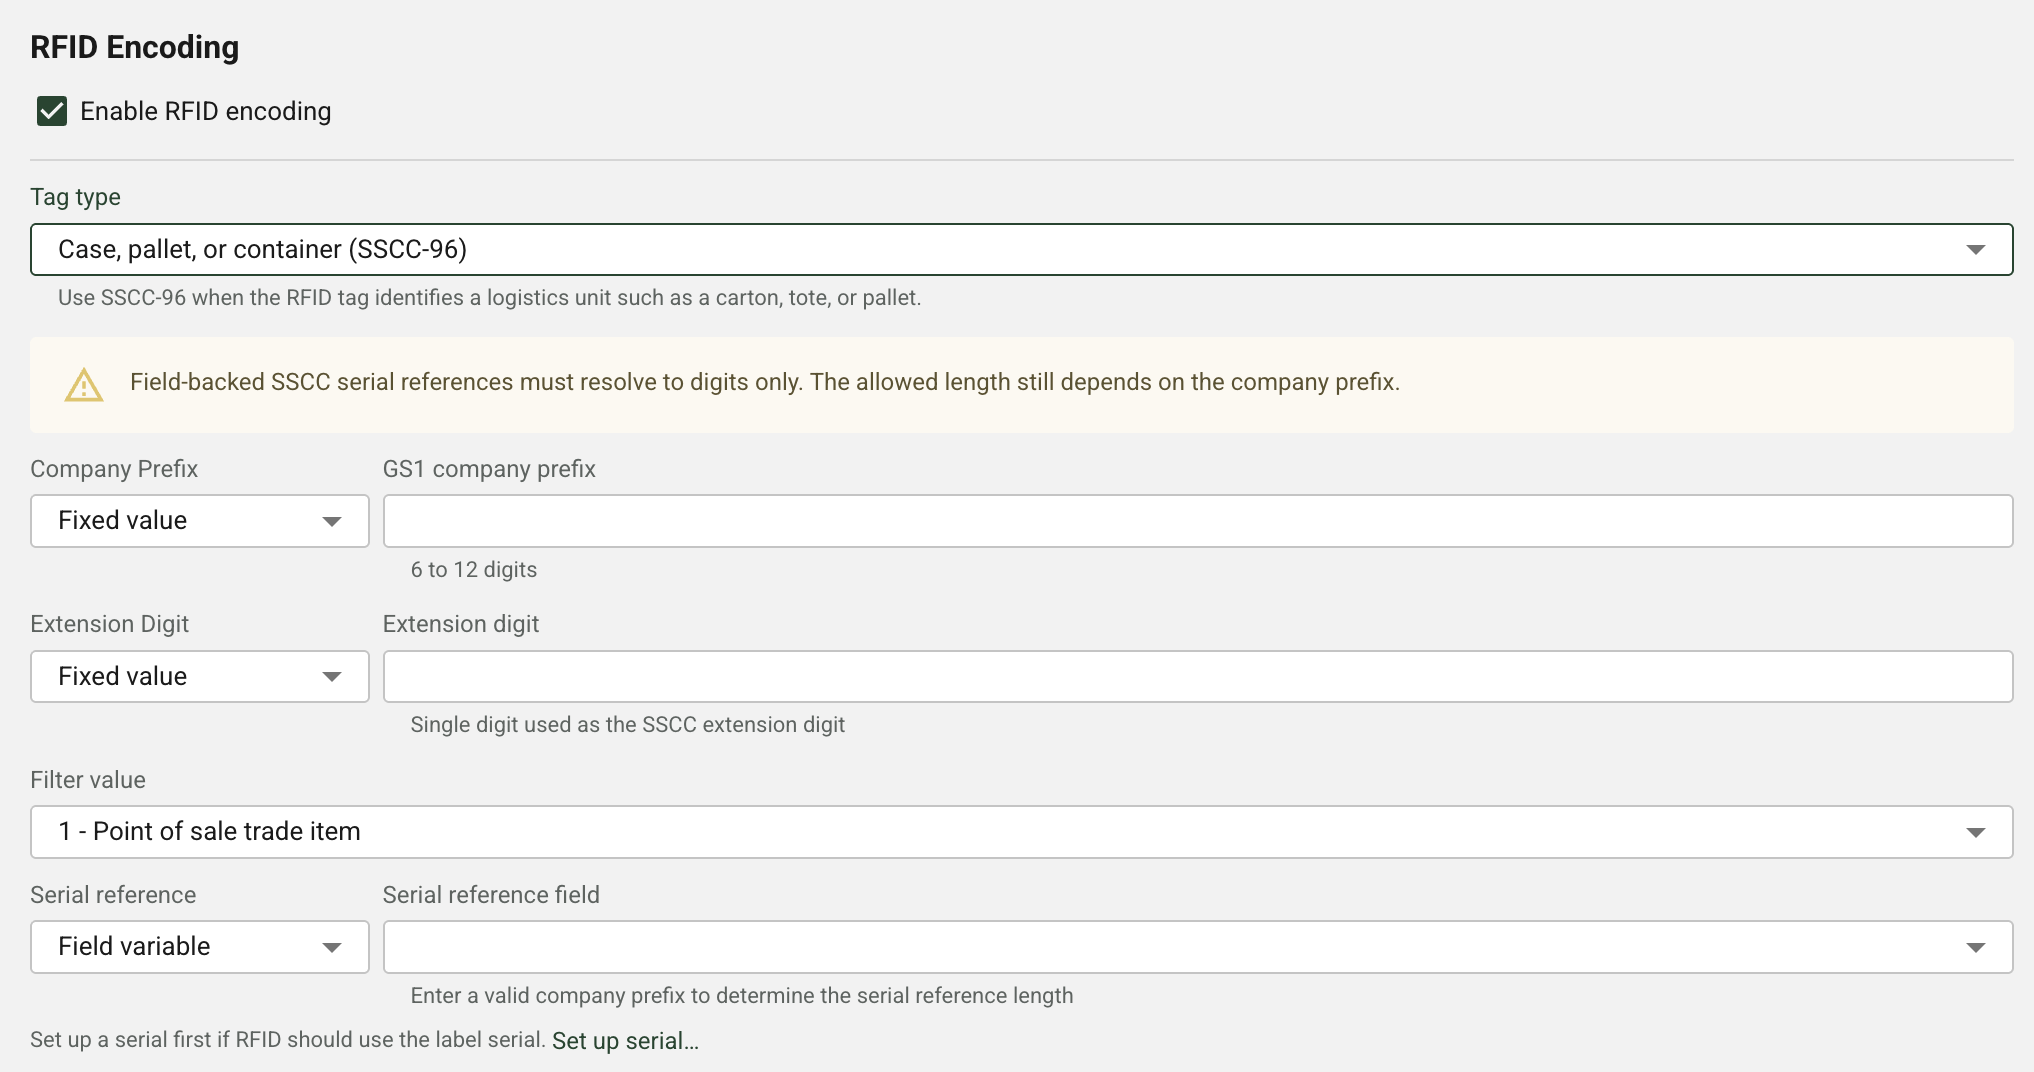Click the SSCC-96 tag type help text
Viewport: 2034px width, 1072px height.
click(490, 298)
